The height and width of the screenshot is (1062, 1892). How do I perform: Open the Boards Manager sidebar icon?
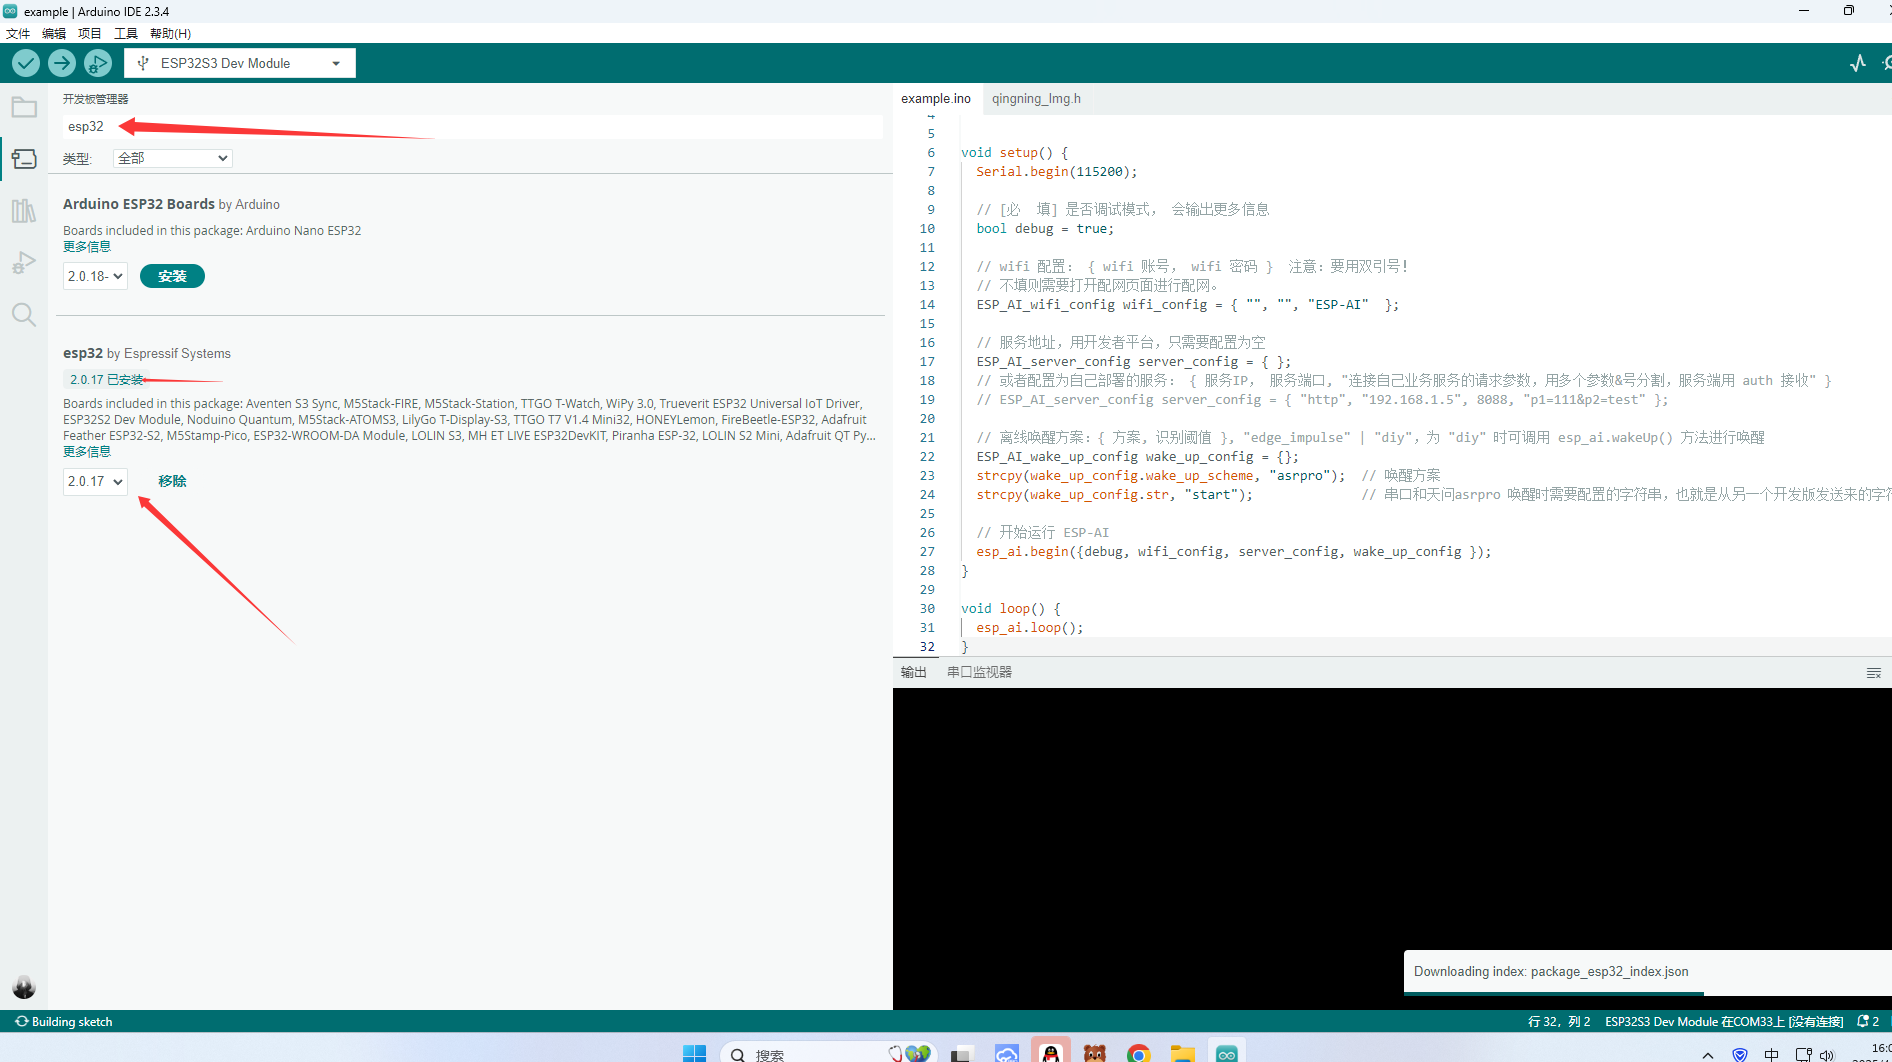click(24, 159)
